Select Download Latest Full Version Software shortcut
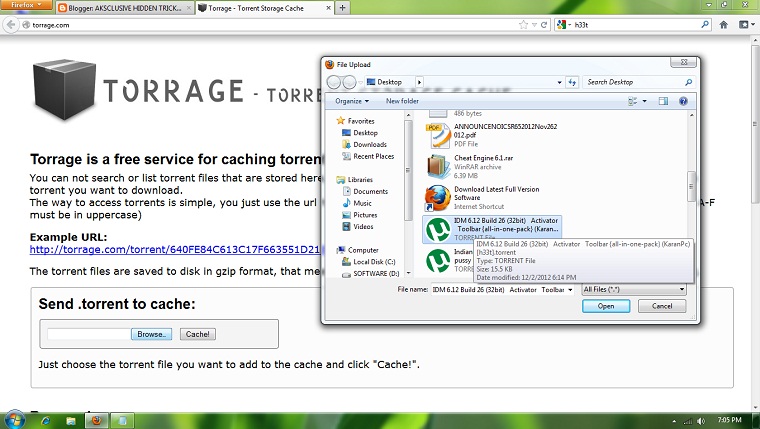Viewport: 760px width, 429px height. pos(492,198)
